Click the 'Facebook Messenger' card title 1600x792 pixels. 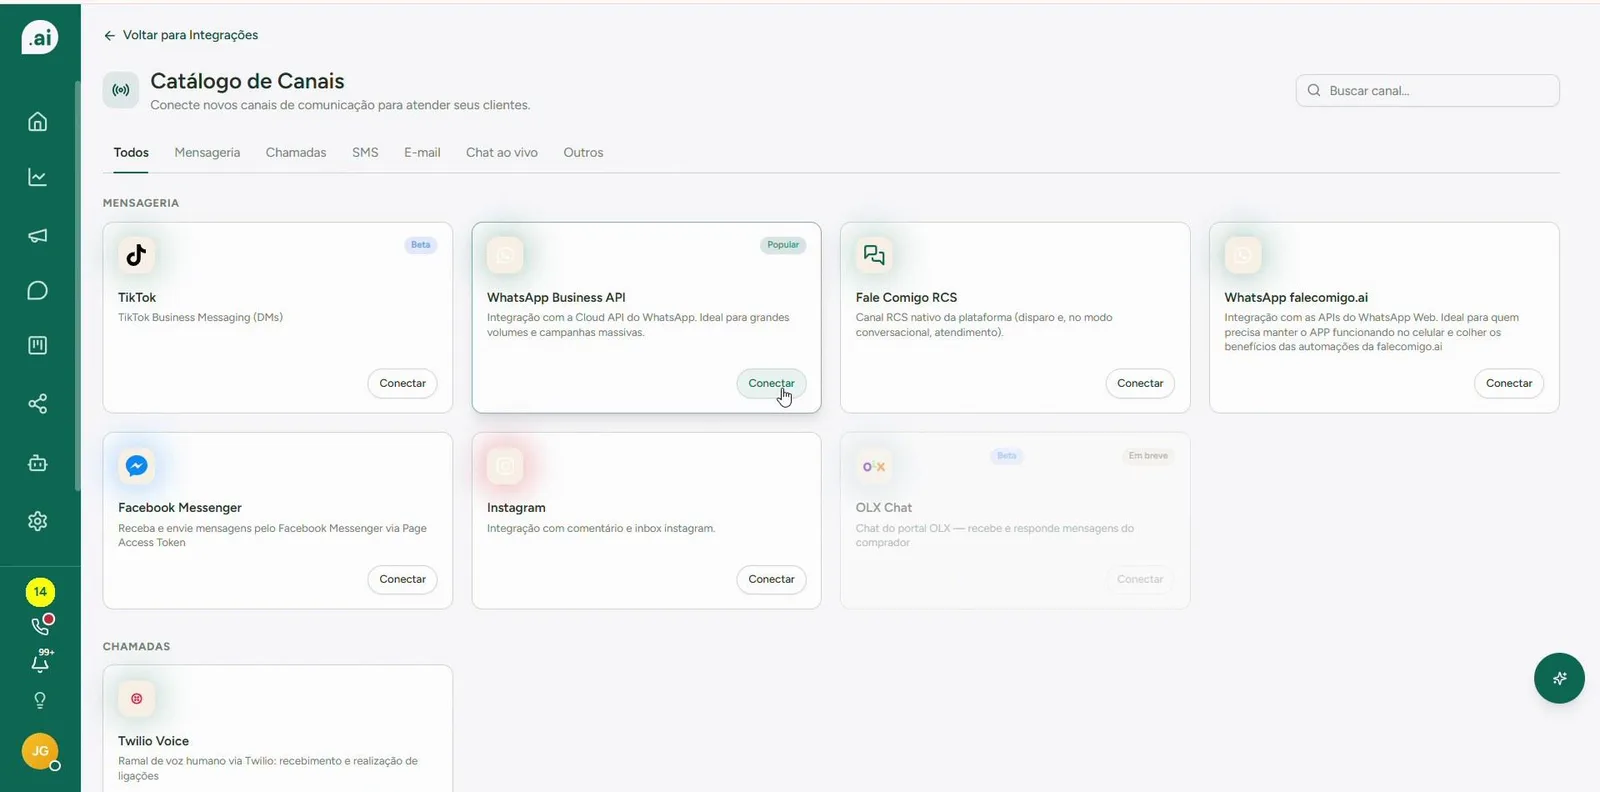(x=180, y=508)
